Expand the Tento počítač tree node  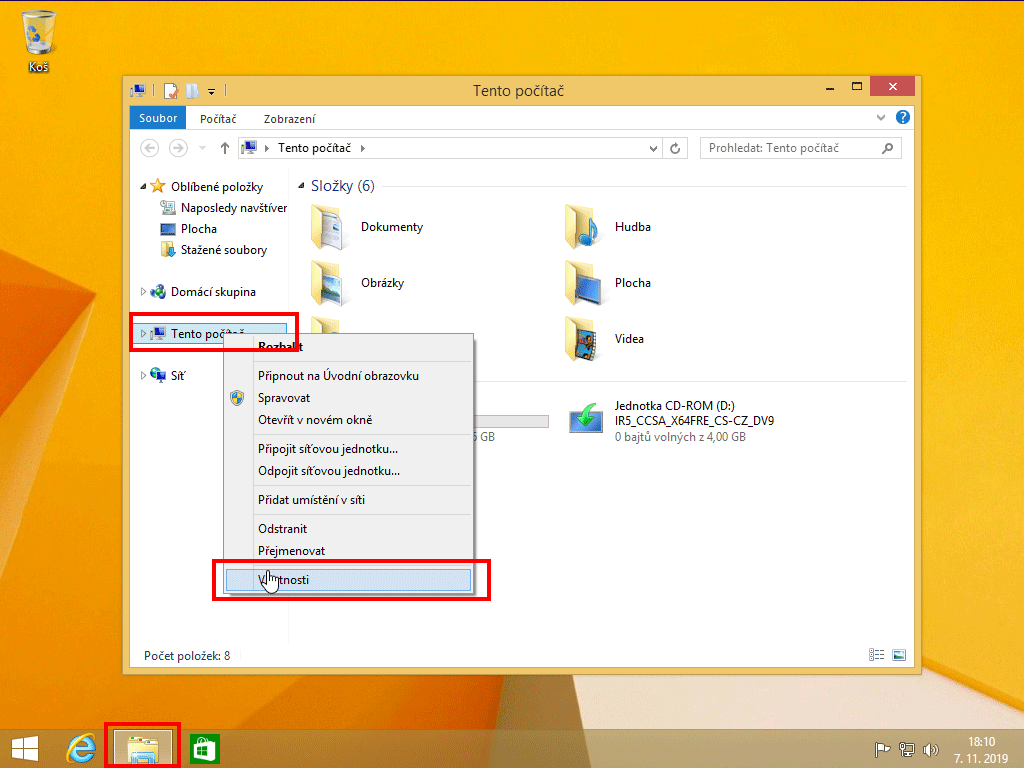[x=143, y=334]
